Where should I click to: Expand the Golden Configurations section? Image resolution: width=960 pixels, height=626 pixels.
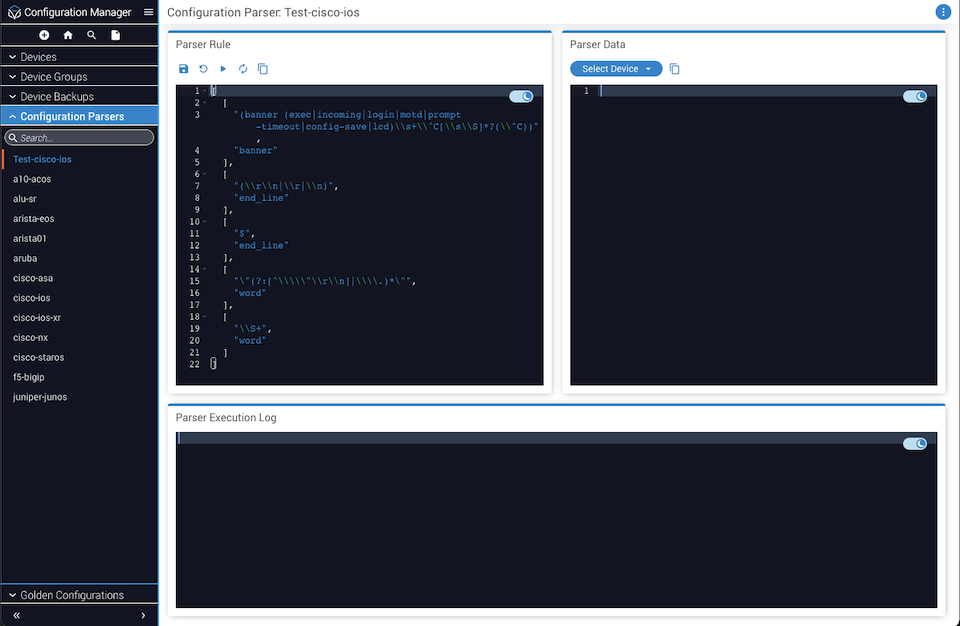click(79, 595)
